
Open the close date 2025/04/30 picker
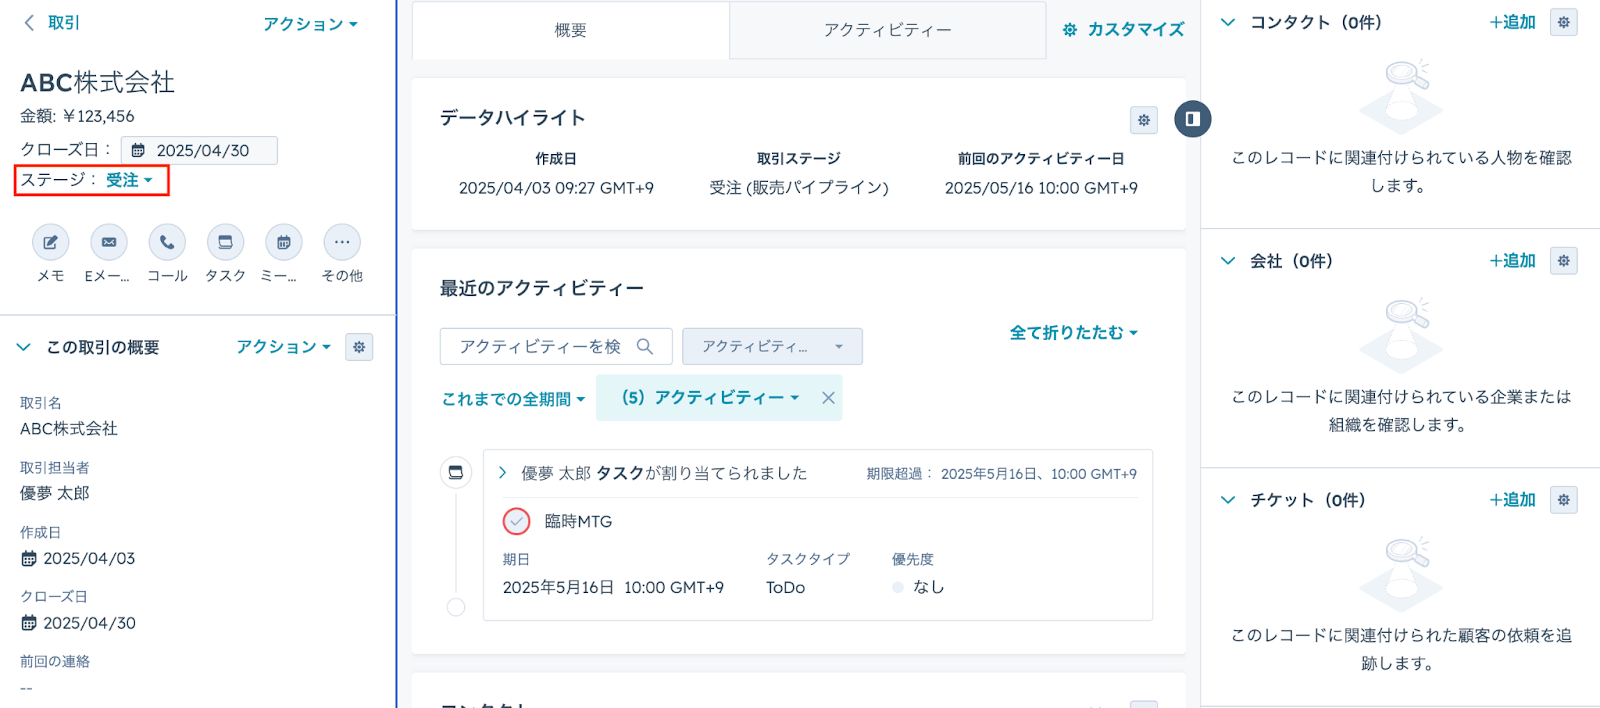point(199,150)
